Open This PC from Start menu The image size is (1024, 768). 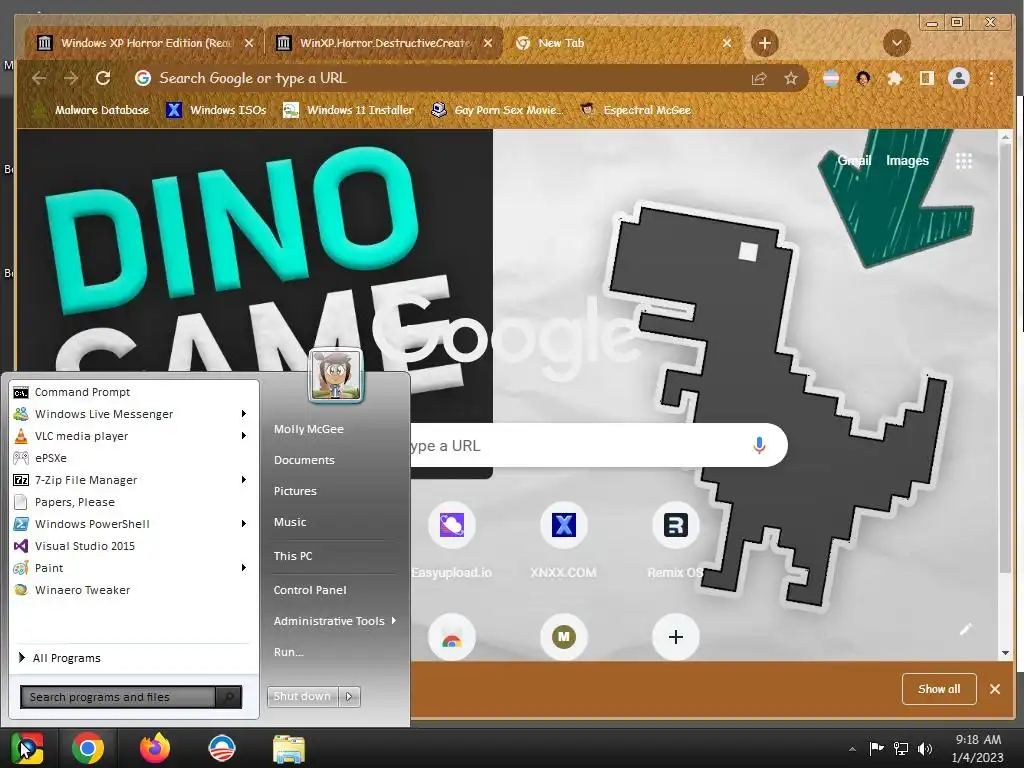293,556
